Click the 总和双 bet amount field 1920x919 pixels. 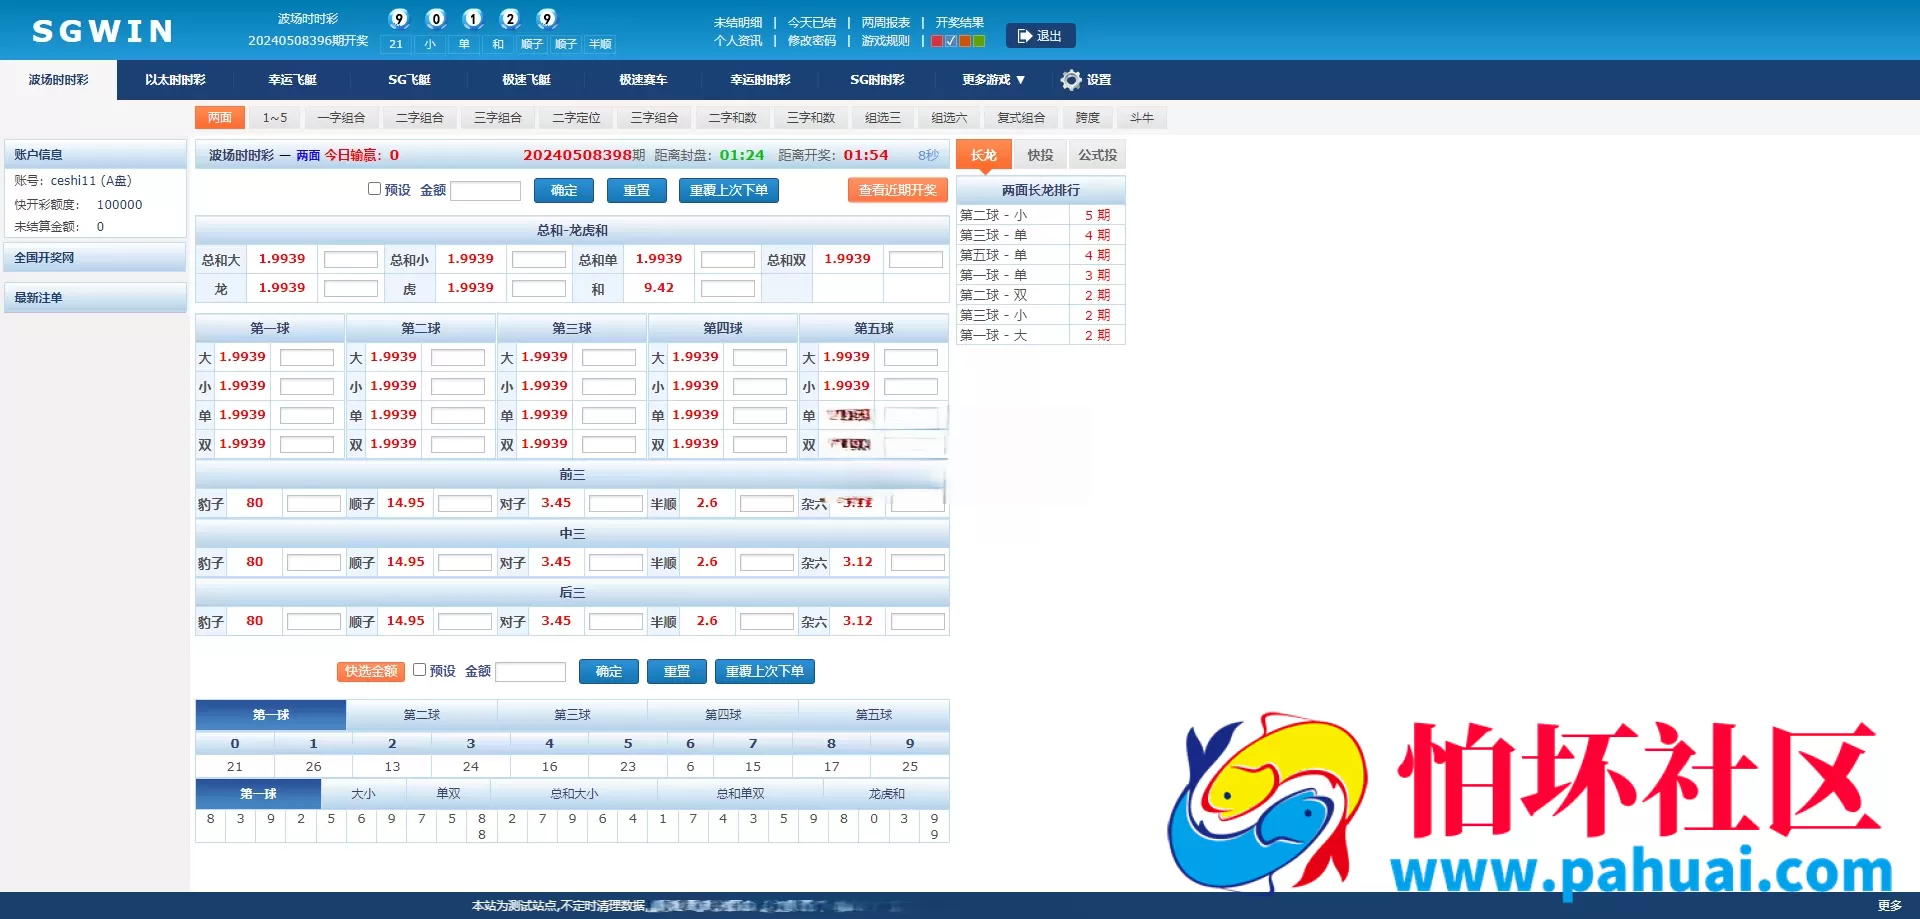click(916, 260)
